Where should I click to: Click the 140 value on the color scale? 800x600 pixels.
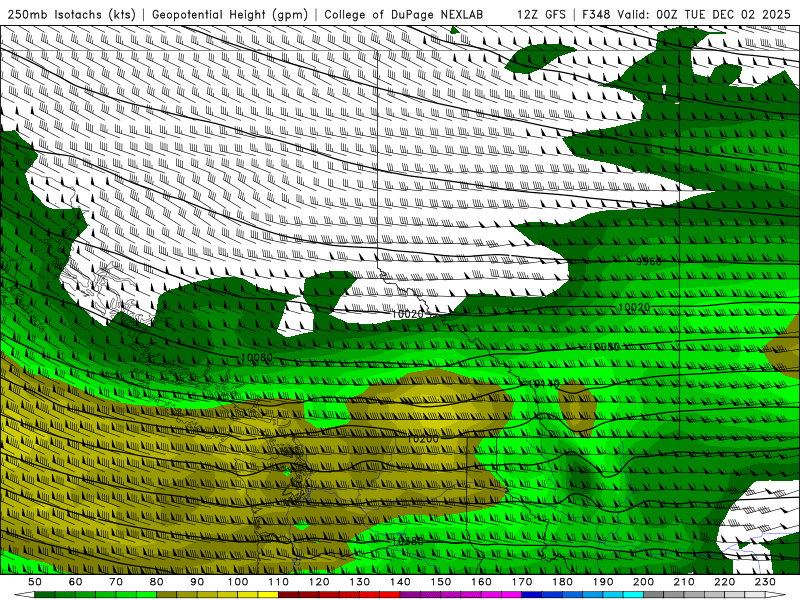(400, 582)
